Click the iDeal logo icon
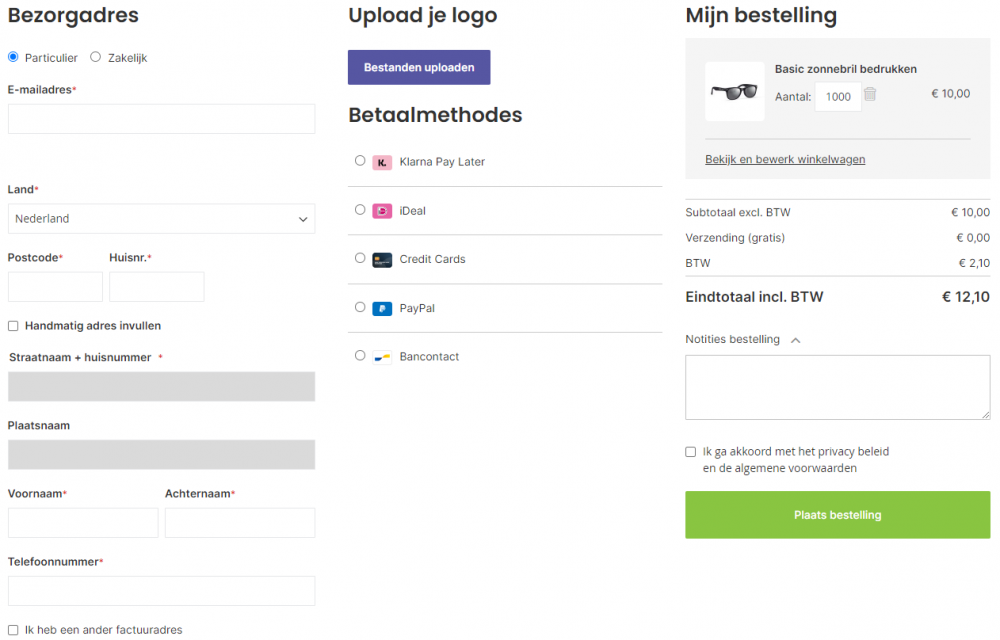This screenshot has width=1000, height=640. click(382, 211)
